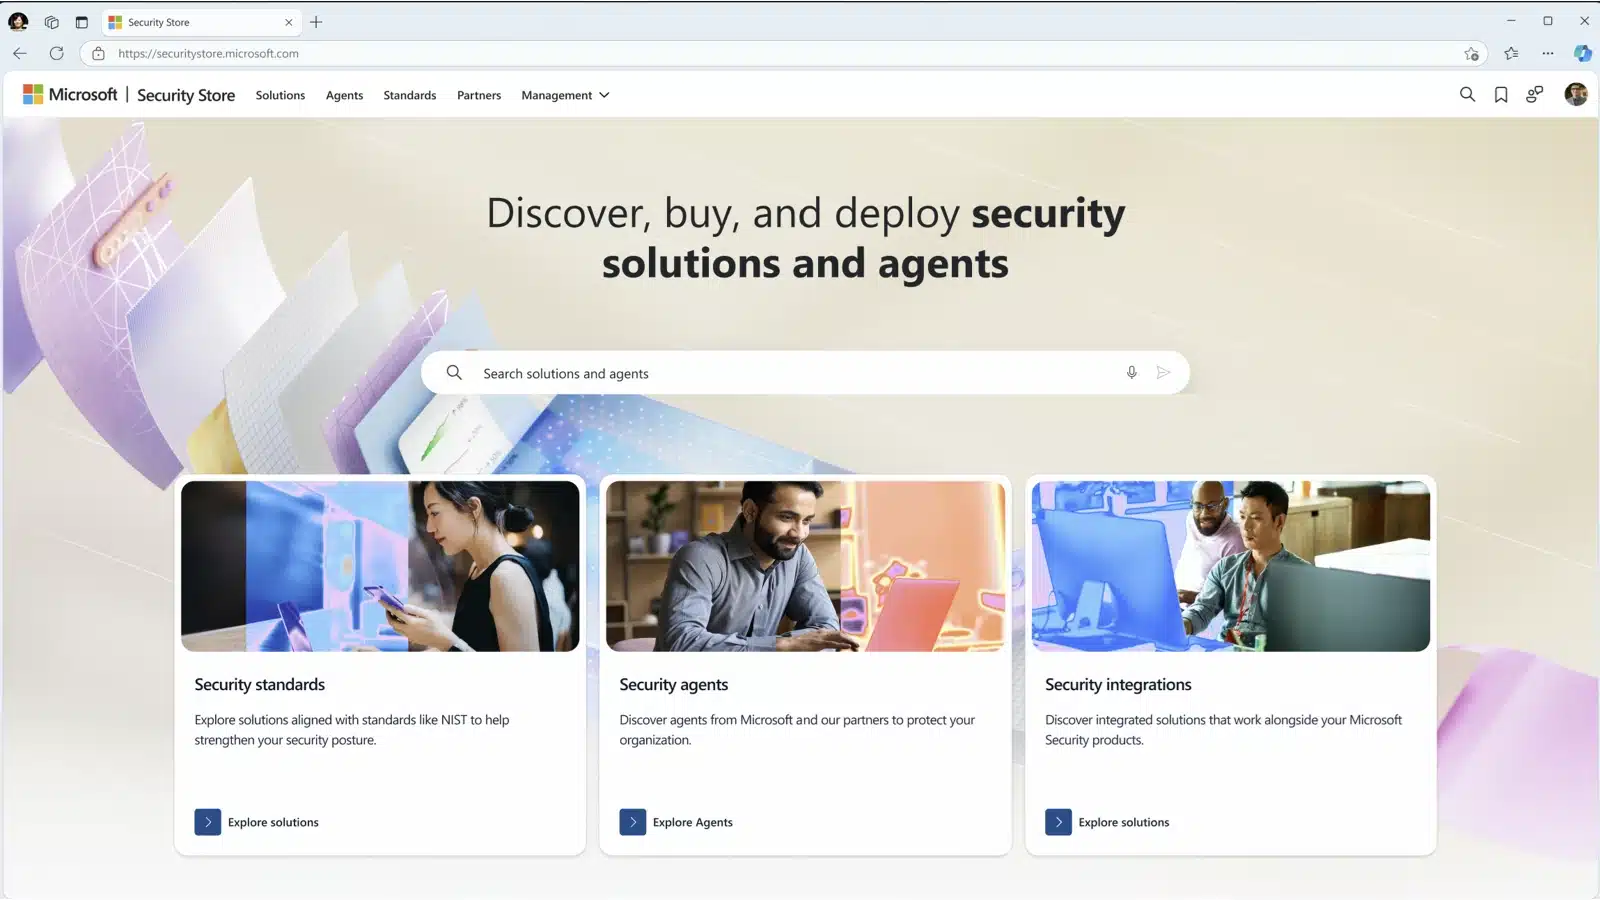Open the bookmark/saved items icon
This screenshot has width=1600, height=900.
point(1500,94)
